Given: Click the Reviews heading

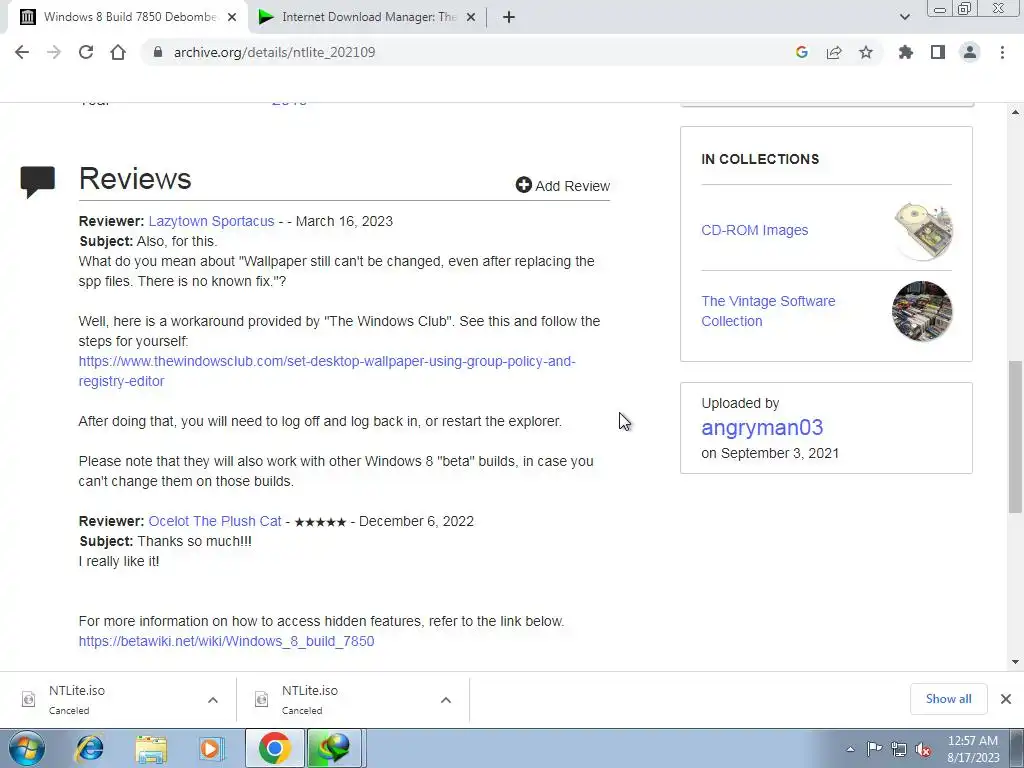Looking at the screenshot, I should [x=135, y=178].
